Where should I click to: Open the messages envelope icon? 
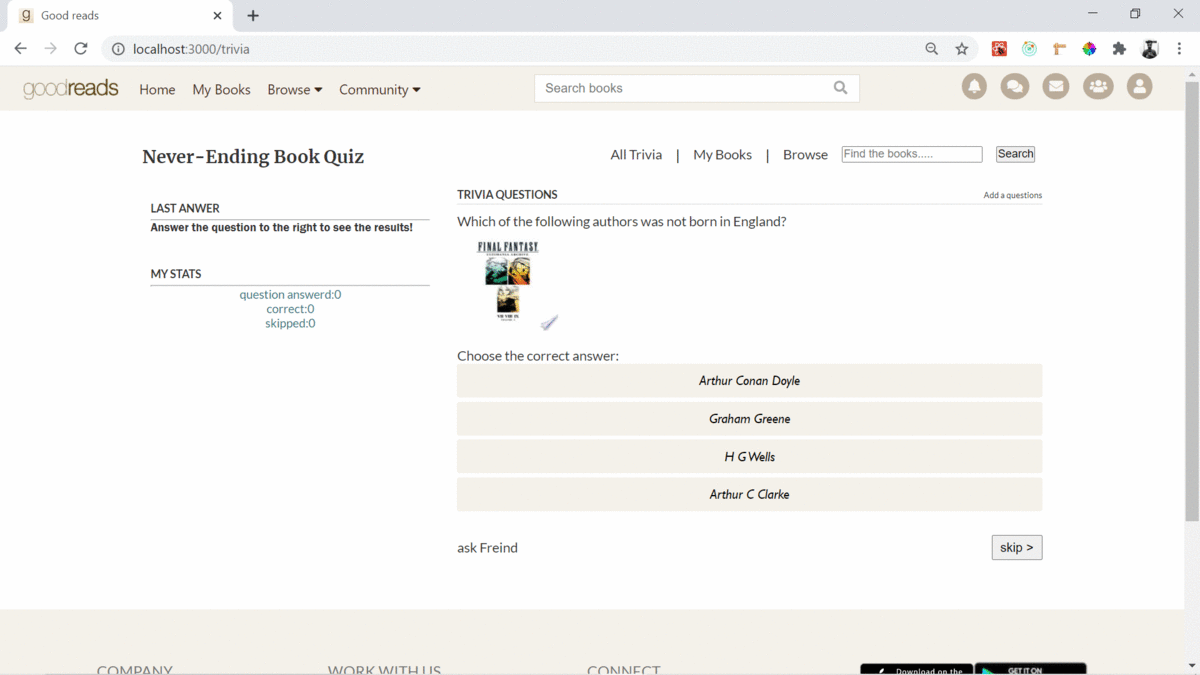(x=1056, y=87)
